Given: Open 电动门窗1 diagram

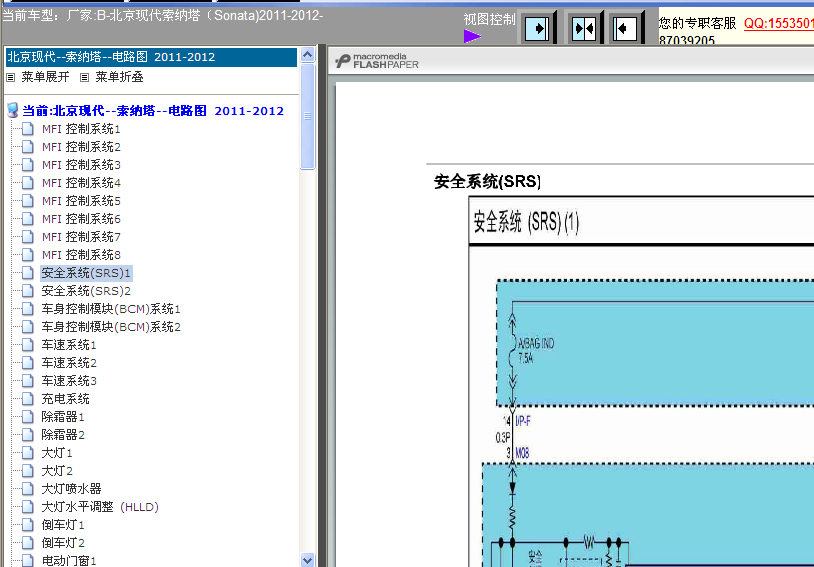Looking at the screenshot, I should click(69, 561).
